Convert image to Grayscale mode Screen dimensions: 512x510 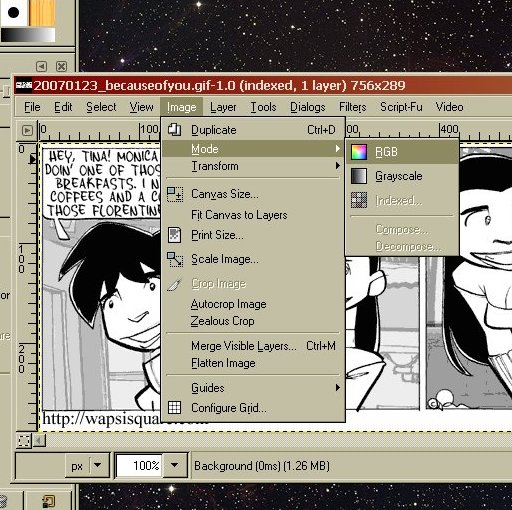click(x=402, y=176)
